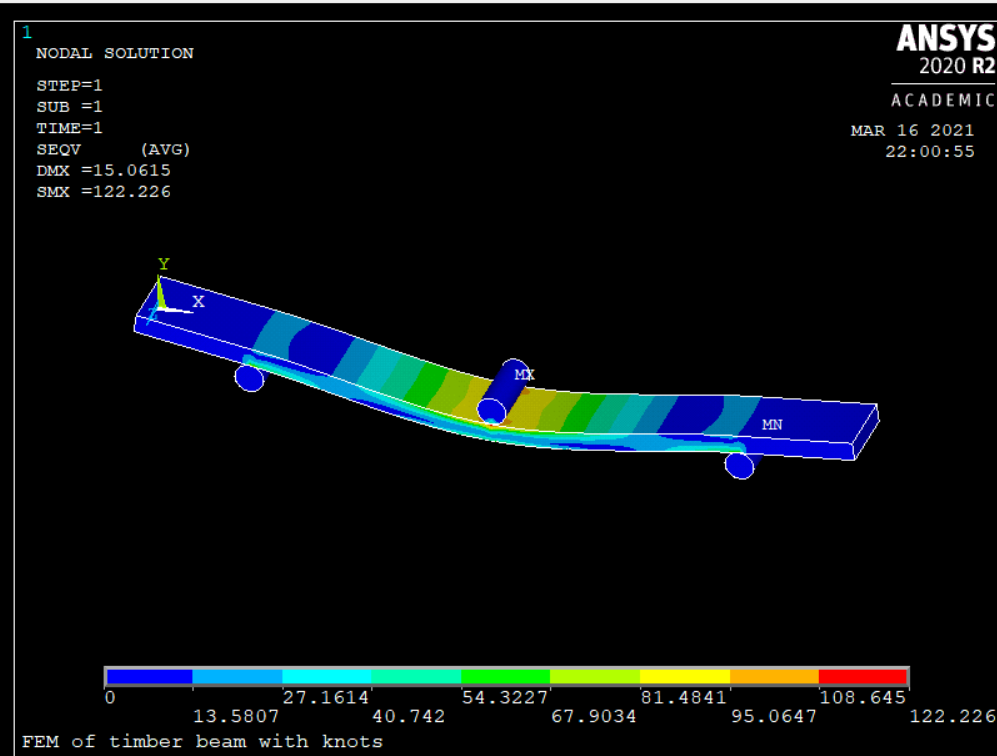Click the MAR 16 2021 date
997x756 pixels.
912,130
